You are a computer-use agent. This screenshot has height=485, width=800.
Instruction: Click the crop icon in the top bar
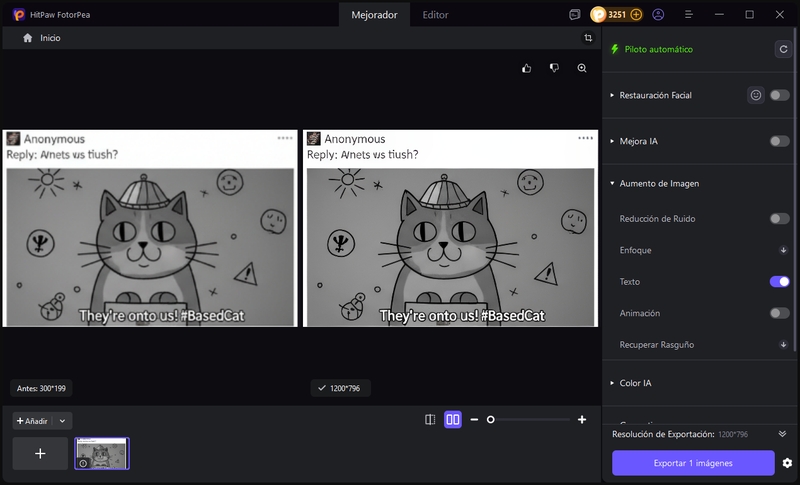(x=588, y=38)
